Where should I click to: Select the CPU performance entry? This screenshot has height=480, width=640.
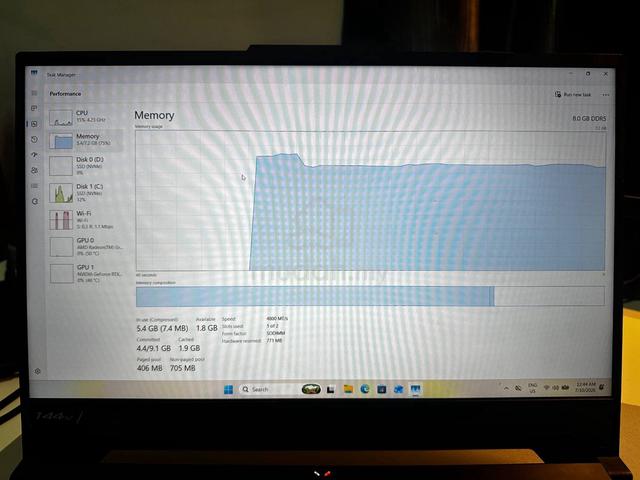(x=85, y=116)
